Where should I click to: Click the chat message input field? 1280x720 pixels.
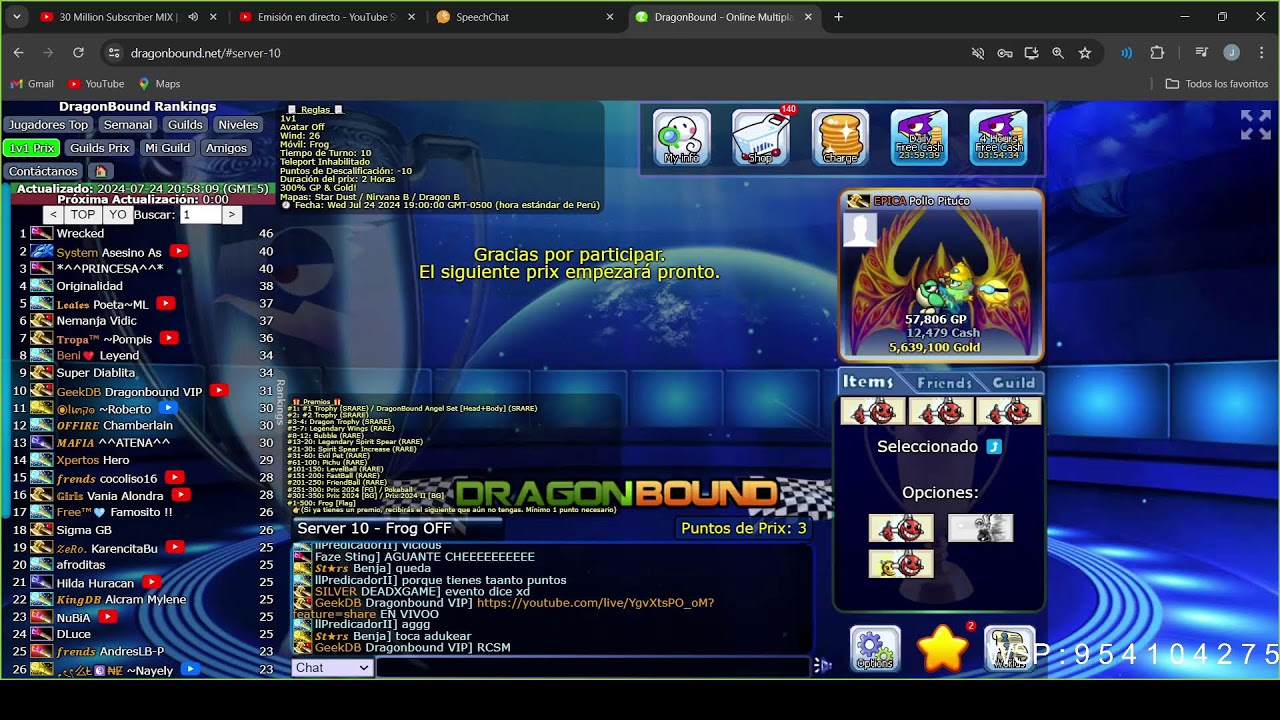[x=592, y=667]
